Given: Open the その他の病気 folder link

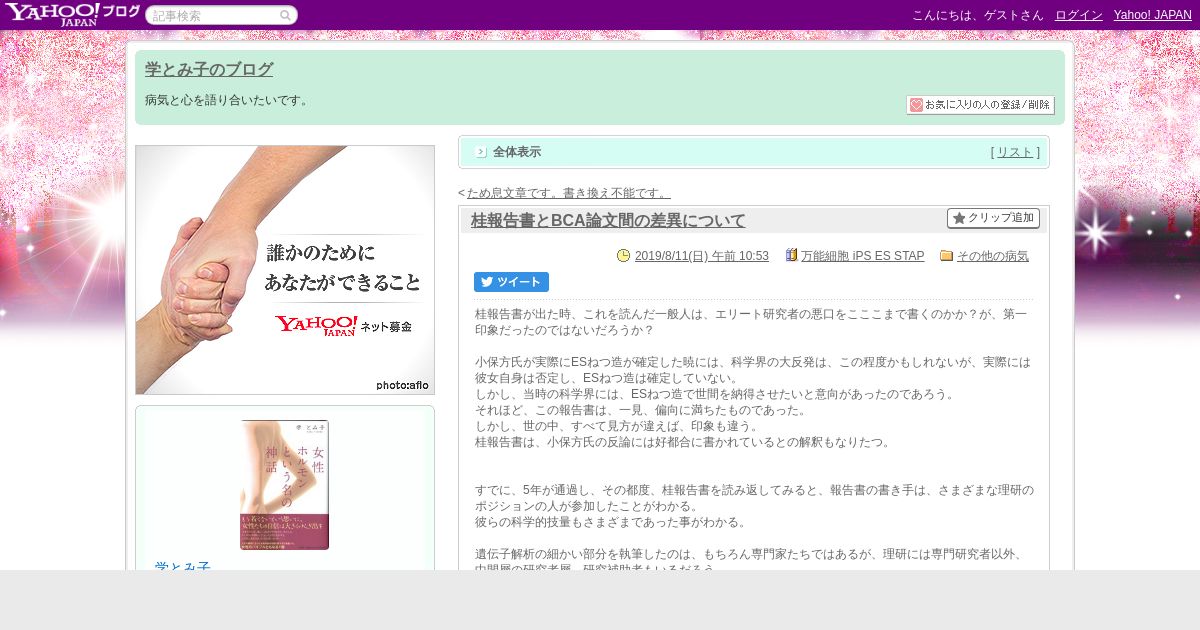Looking at the screenshot, I should coord(993,256).
